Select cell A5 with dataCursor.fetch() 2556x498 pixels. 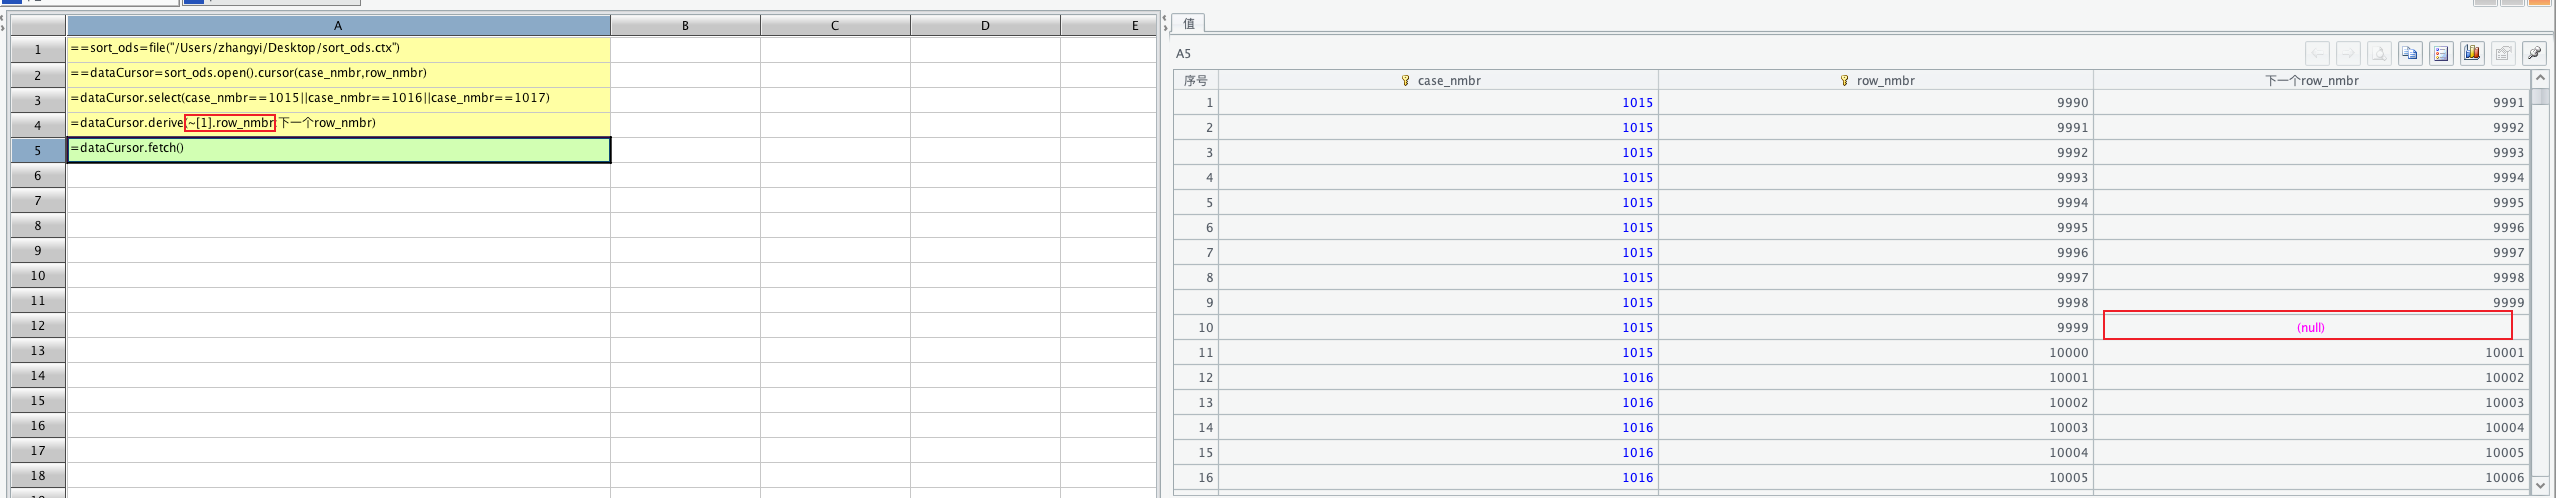[x=338, y=149]
